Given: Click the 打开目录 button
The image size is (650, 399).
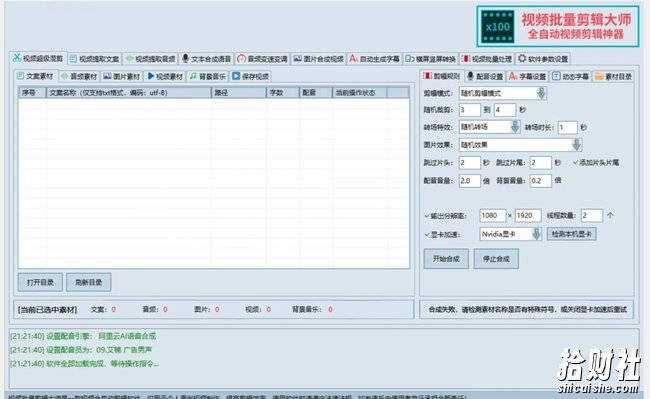Looking at the screenshot, I should [40, 283].
